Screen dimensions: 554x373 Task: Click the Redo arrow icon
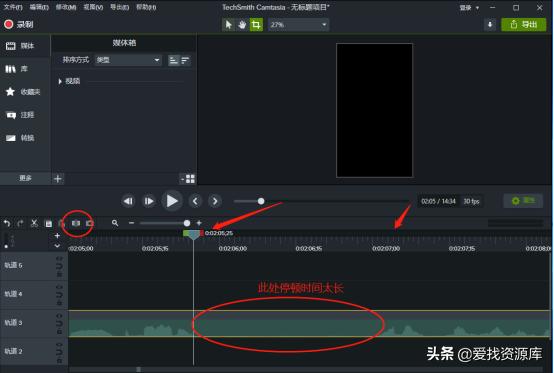point(20,223)
